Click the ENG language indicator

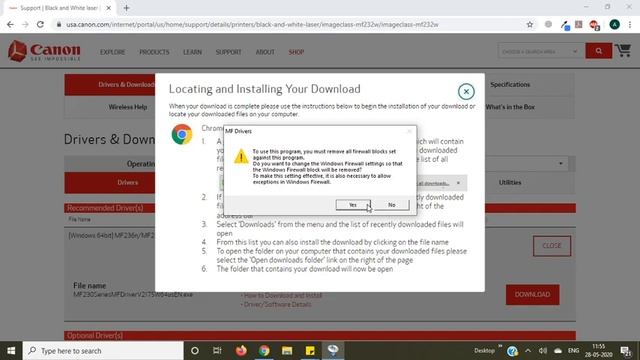pos(573,351)
